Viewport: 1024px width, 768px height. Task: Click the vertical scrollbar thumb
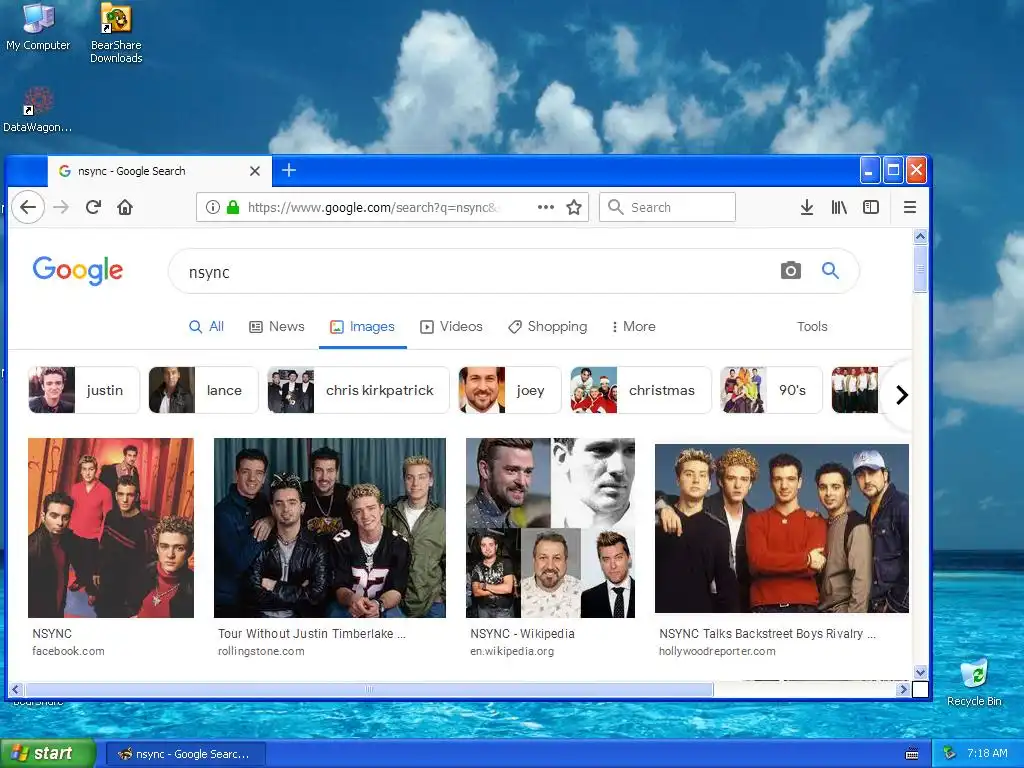pos(920,269)
